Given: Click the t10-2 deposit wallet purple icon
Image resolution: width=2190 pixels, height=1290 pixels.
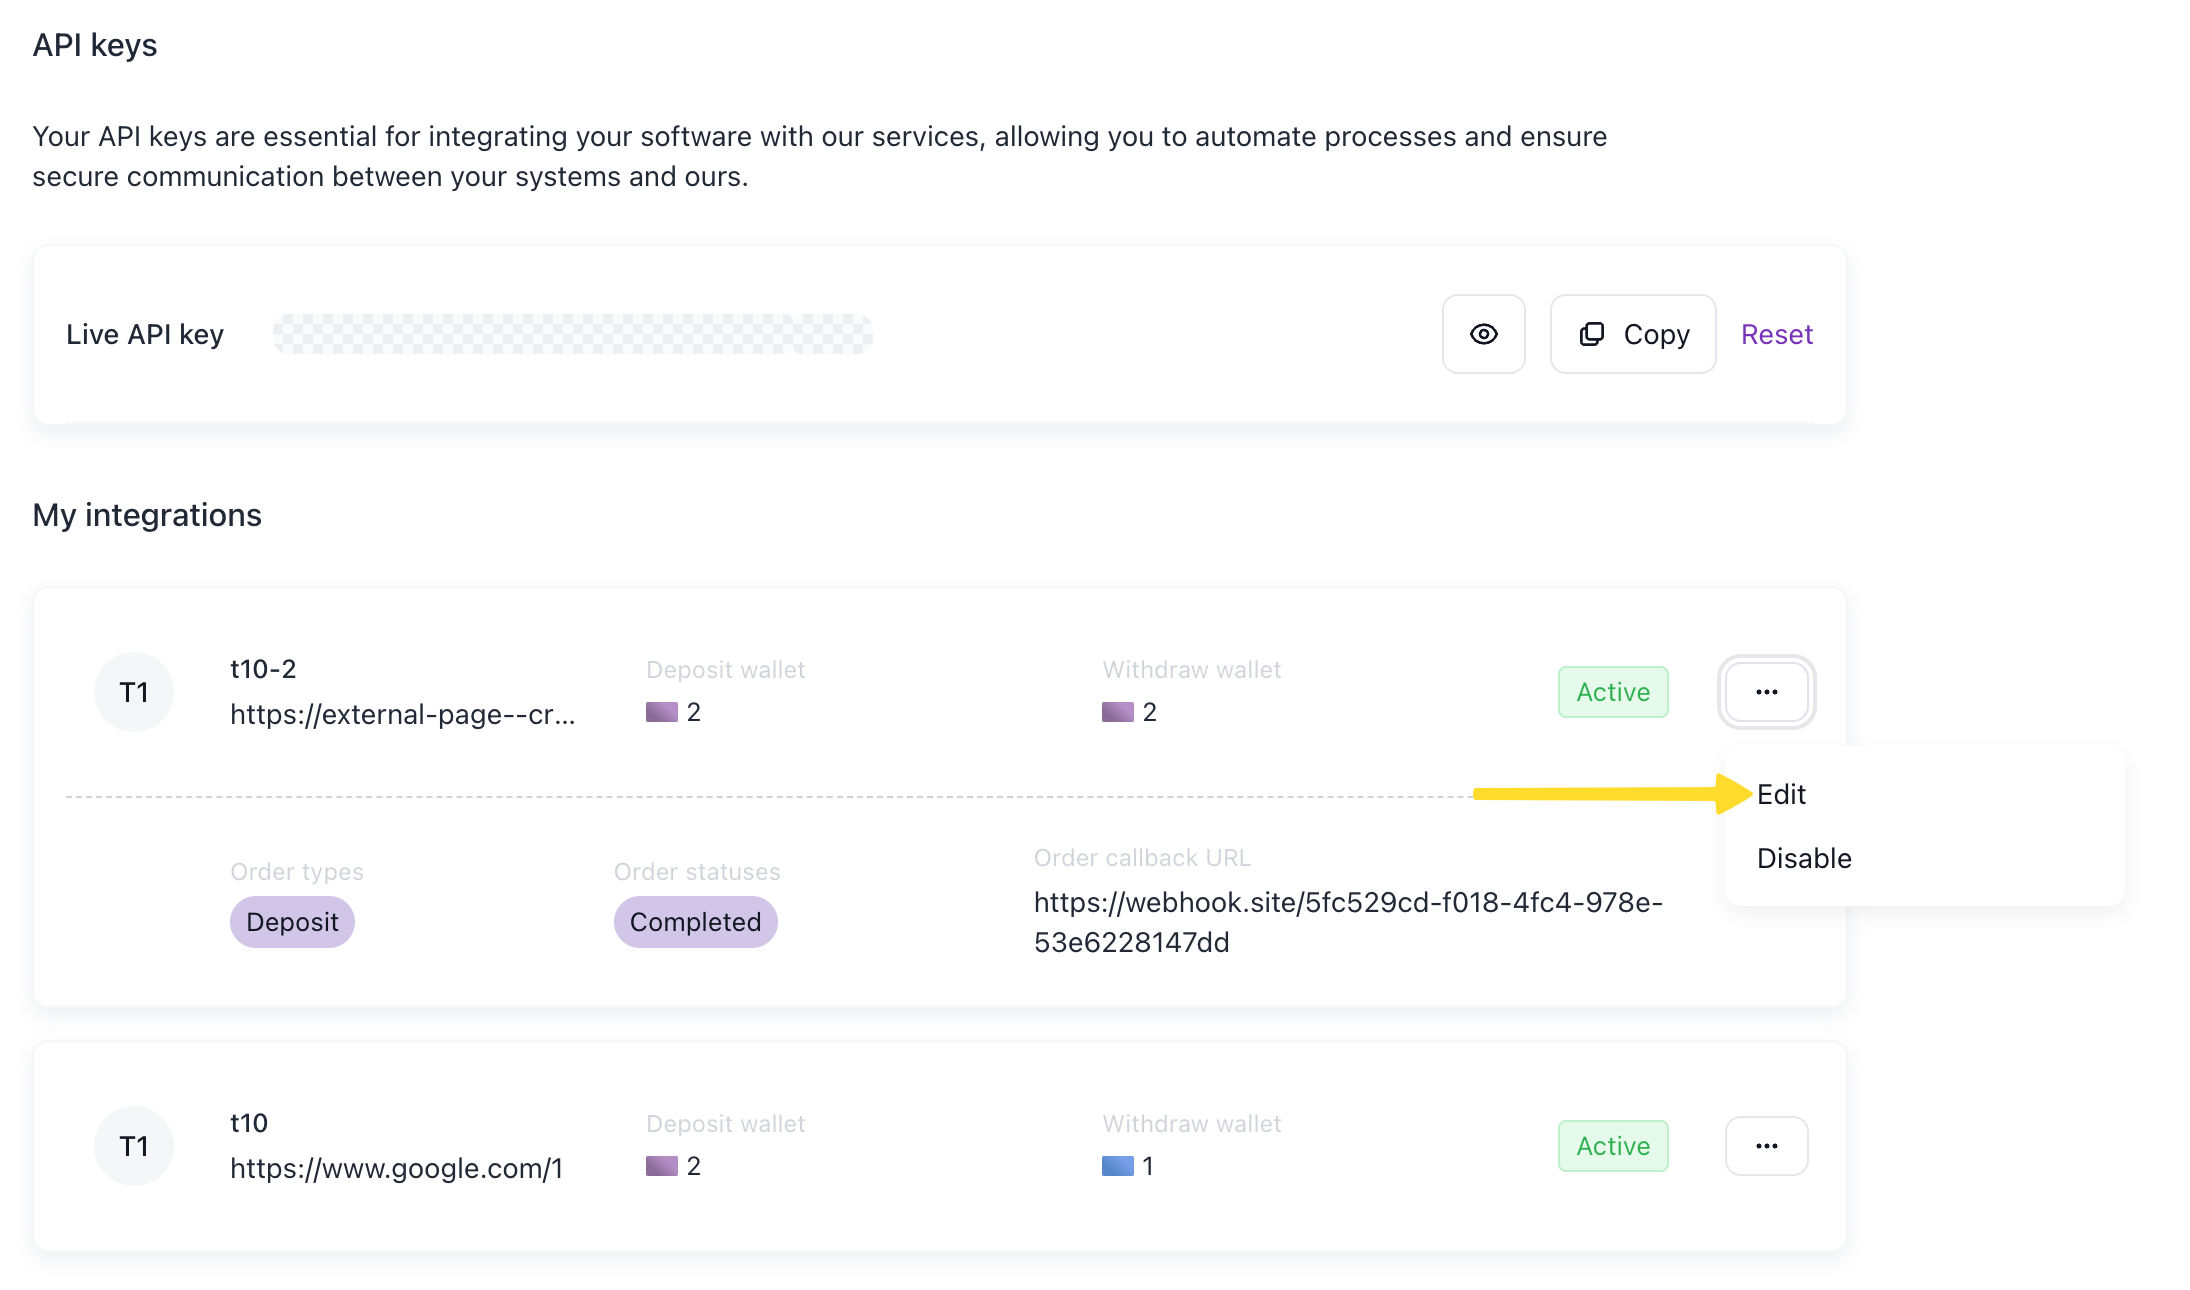Looking at the screenshot, I should tap(662, 712).
